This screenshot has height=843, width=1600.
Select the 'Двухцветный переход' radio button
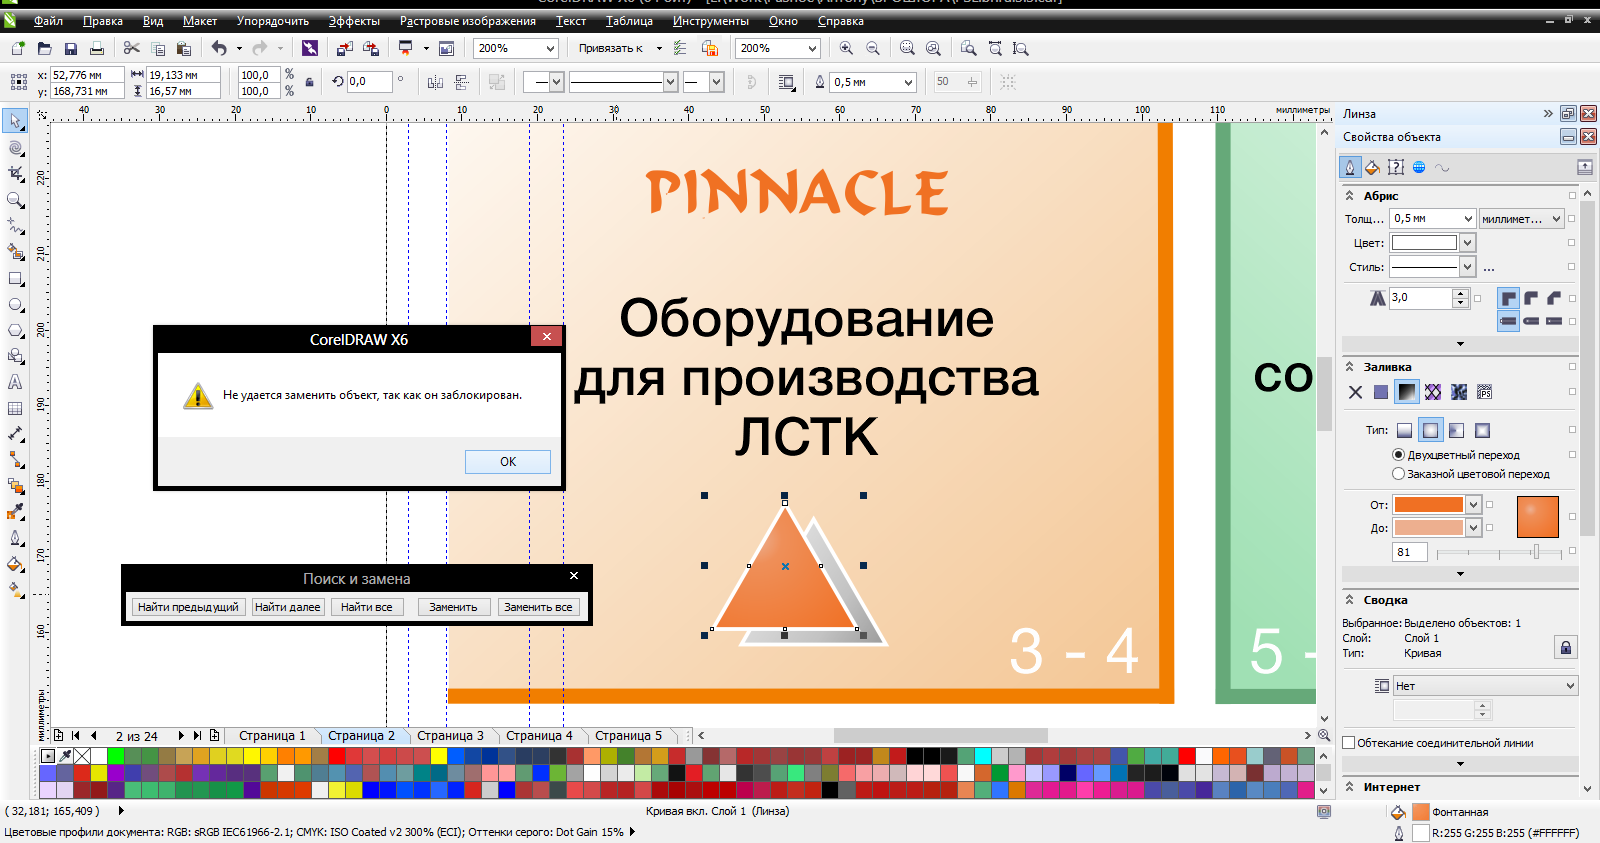pos(1398,455)
